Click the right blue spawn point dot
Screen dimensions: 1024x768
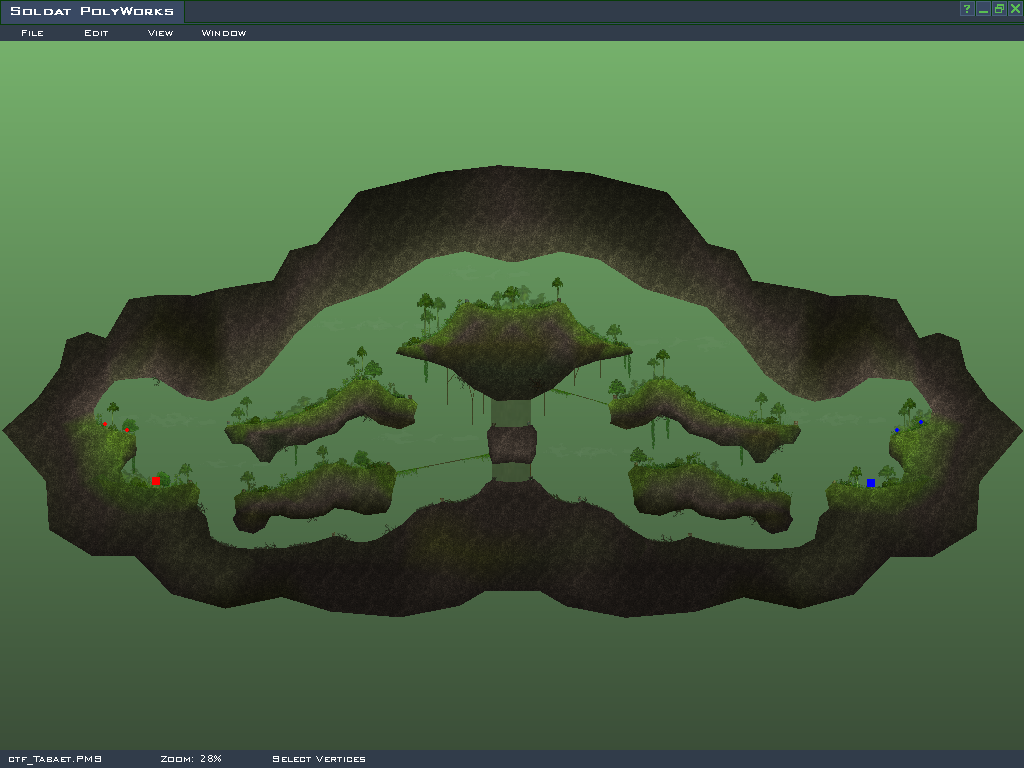[921, 422]
